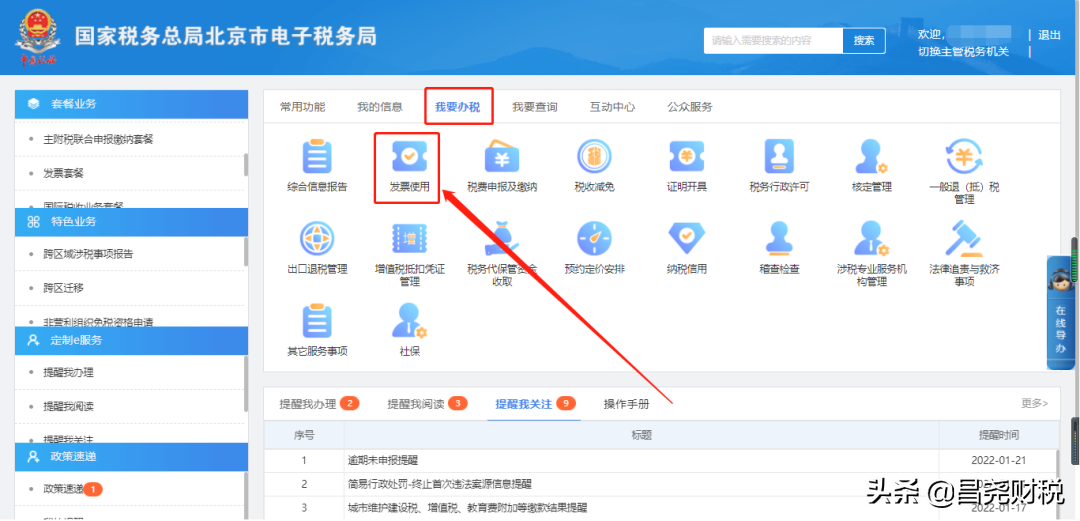
Task: Switch to the 我要查询 tab
Action: tap(534, 107)
